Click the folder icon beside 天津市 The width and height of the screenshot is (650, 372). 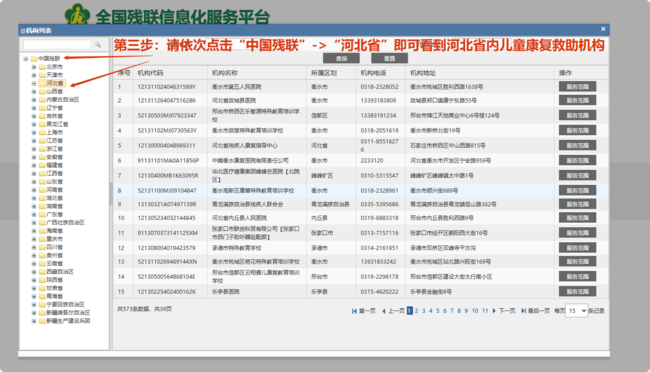(x=42, y=75)
